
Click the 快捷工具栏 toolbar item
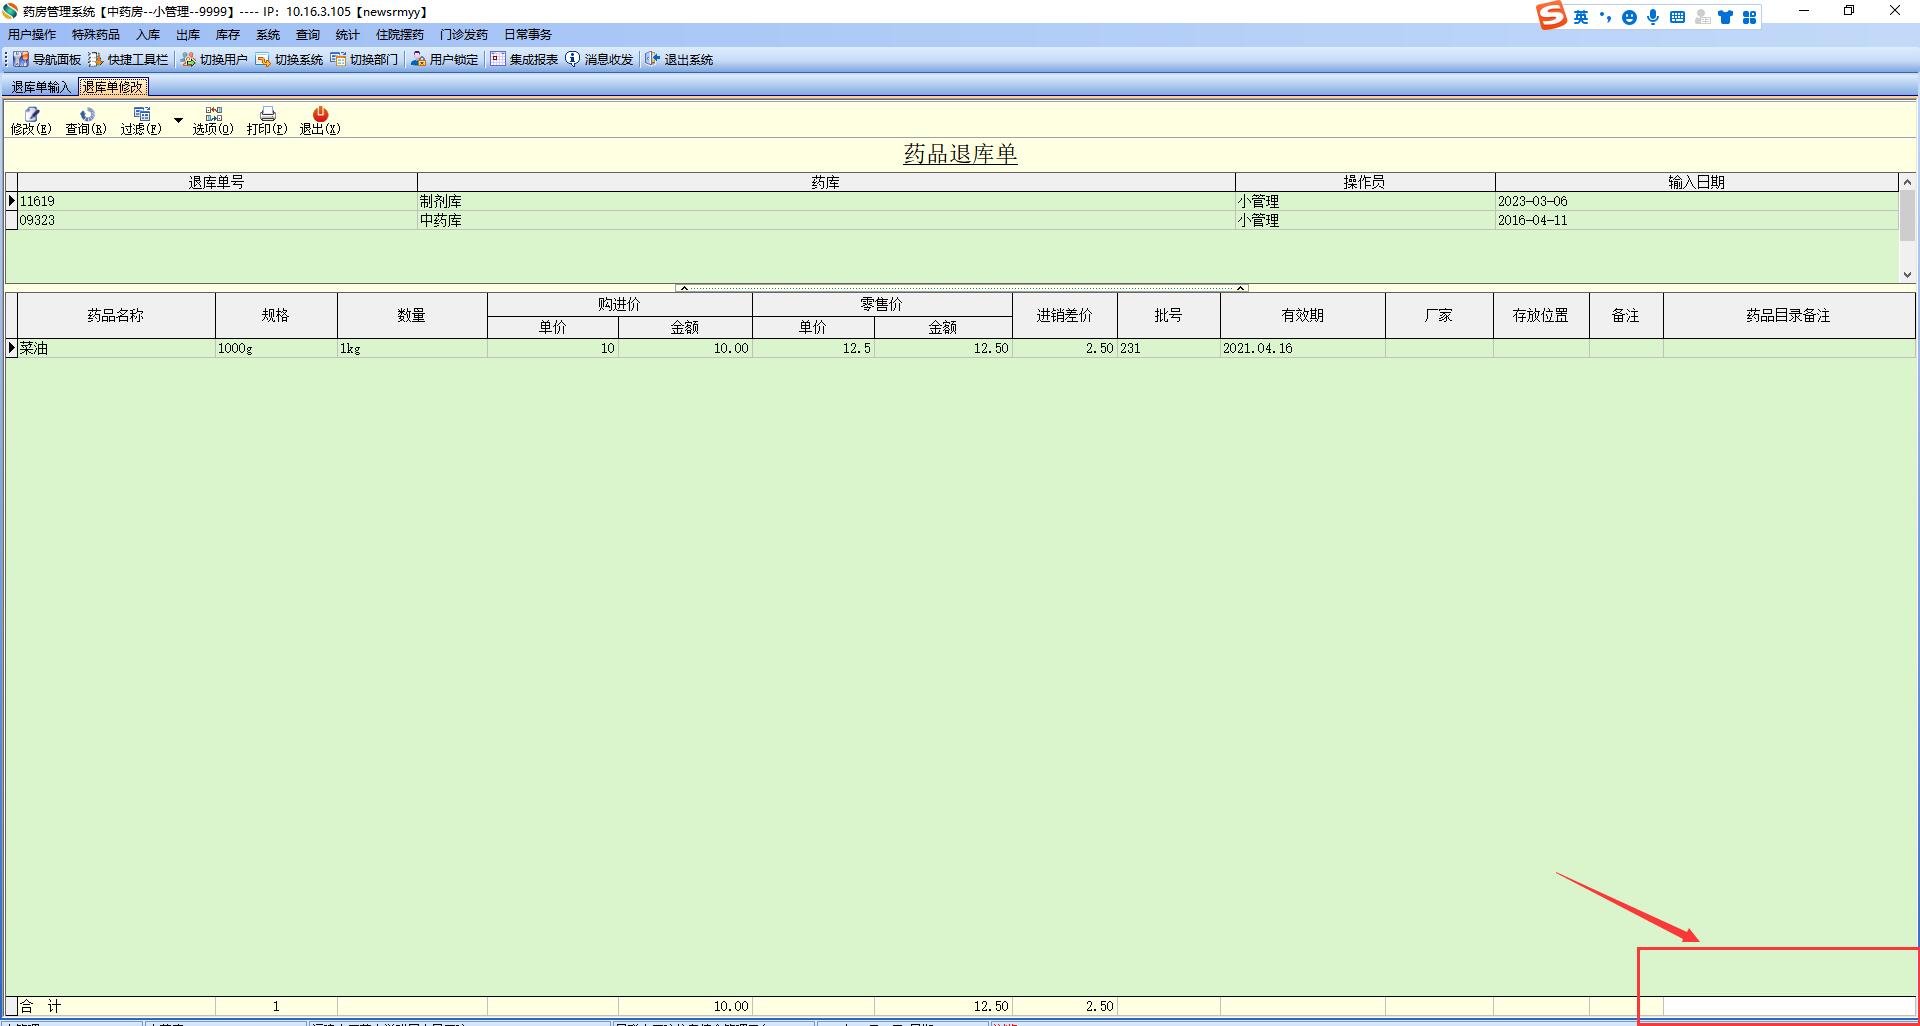[x=128, y=59]
